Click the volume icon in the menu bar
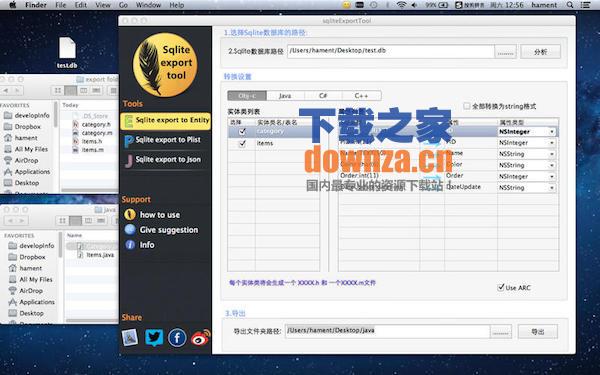600x375 pixels. 414,5
